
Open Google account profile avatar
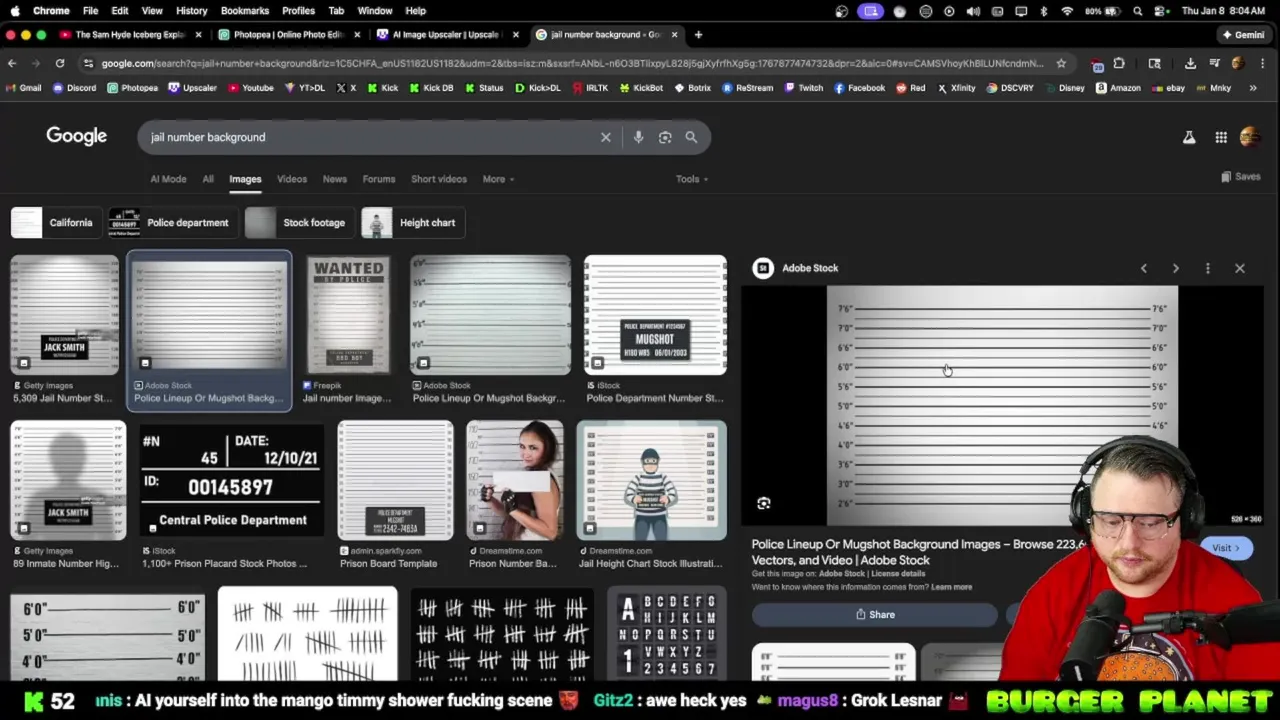pyautogui.click(x=1250, y=137)
